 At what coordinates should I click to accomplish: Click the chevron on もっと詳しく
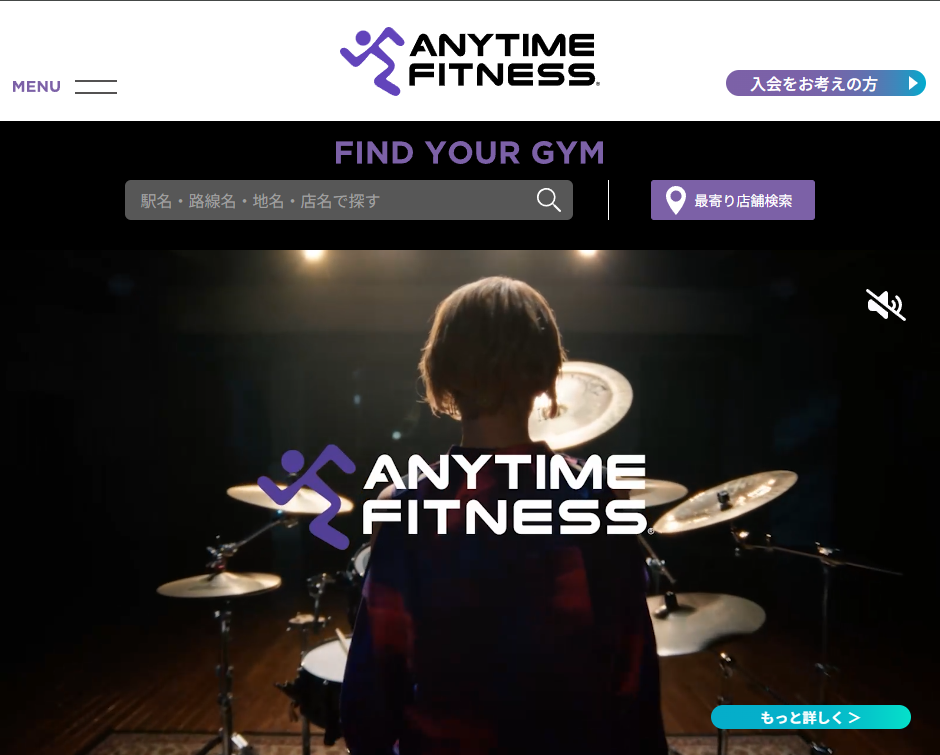[854, 717]
